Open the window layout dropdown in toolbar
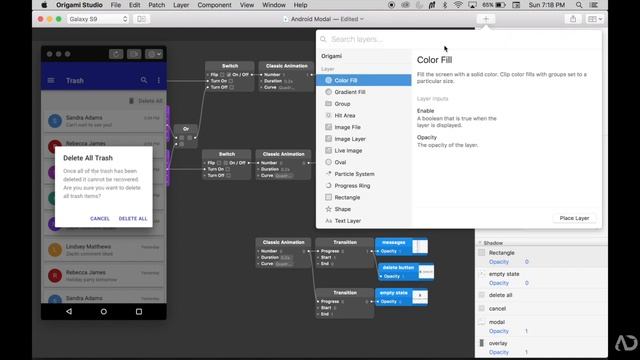The width and height of the screenshot is (640, 360). (595, 19)
